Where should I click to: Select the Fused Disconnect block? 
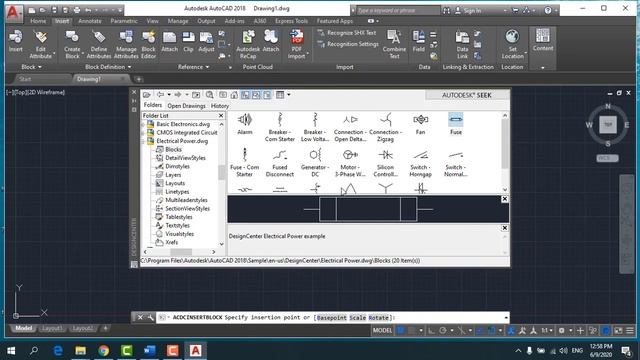pyautogui.click(x=280, y=162)
